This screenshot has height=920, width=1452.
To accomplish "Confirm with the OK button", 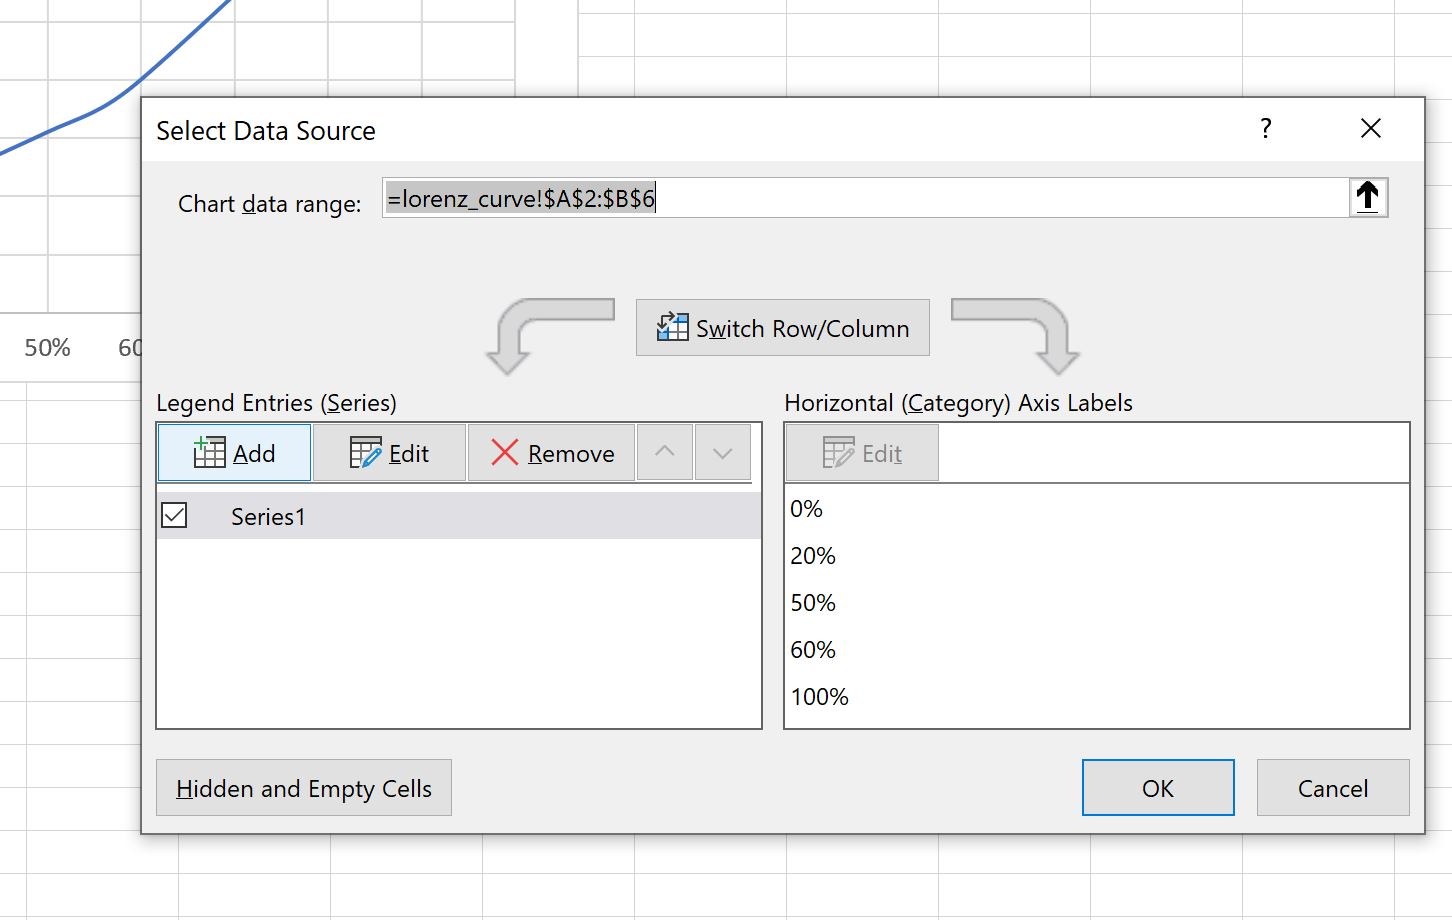I will tap(1158, 788).
